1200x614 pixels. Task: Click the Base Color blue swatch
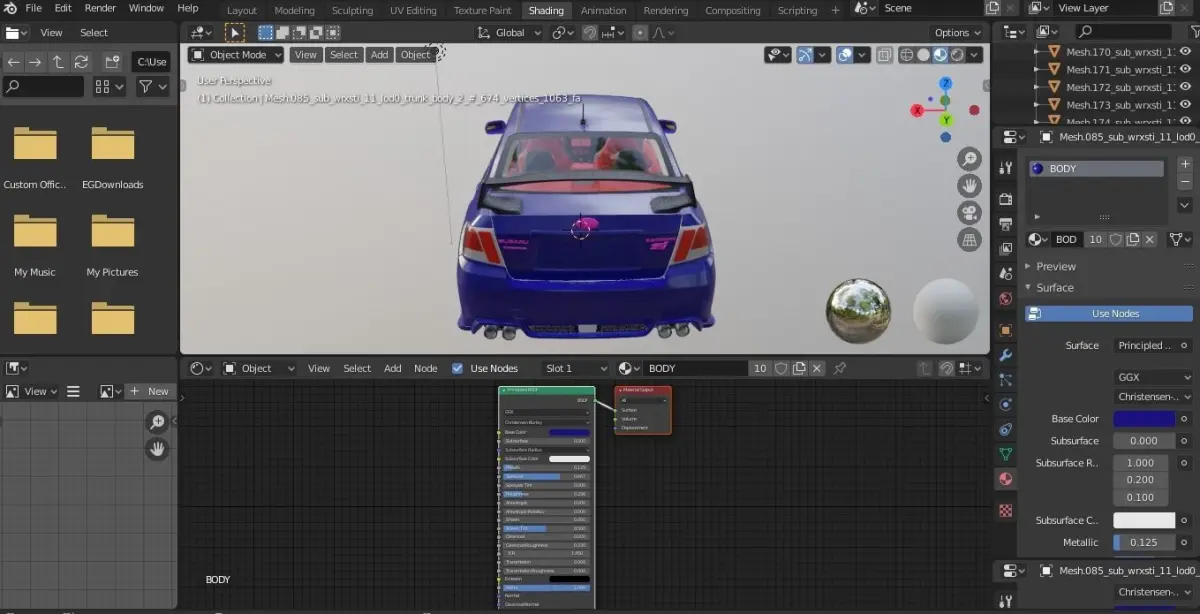pos(1144,419)
